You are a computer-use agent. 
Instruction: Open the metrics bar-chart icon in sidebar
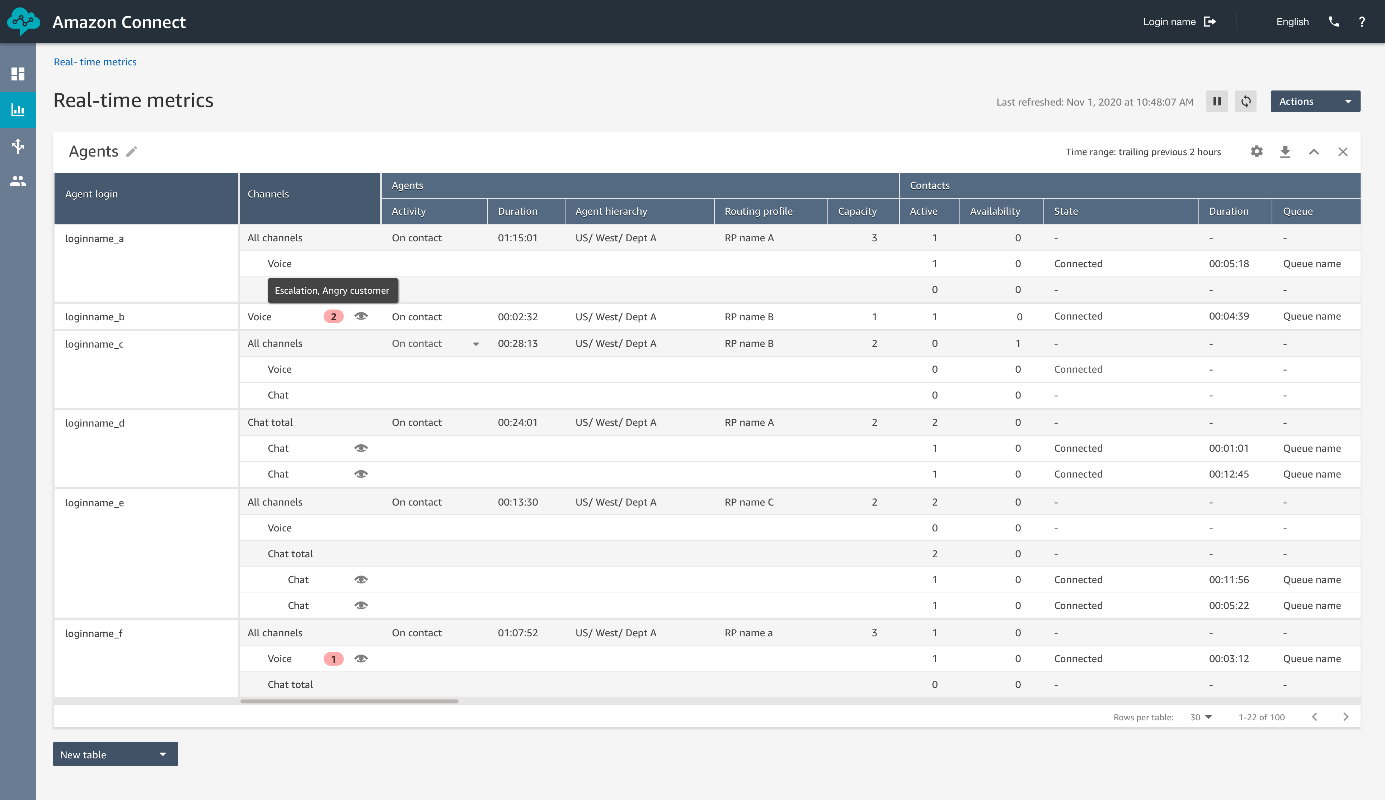[18, 110]
